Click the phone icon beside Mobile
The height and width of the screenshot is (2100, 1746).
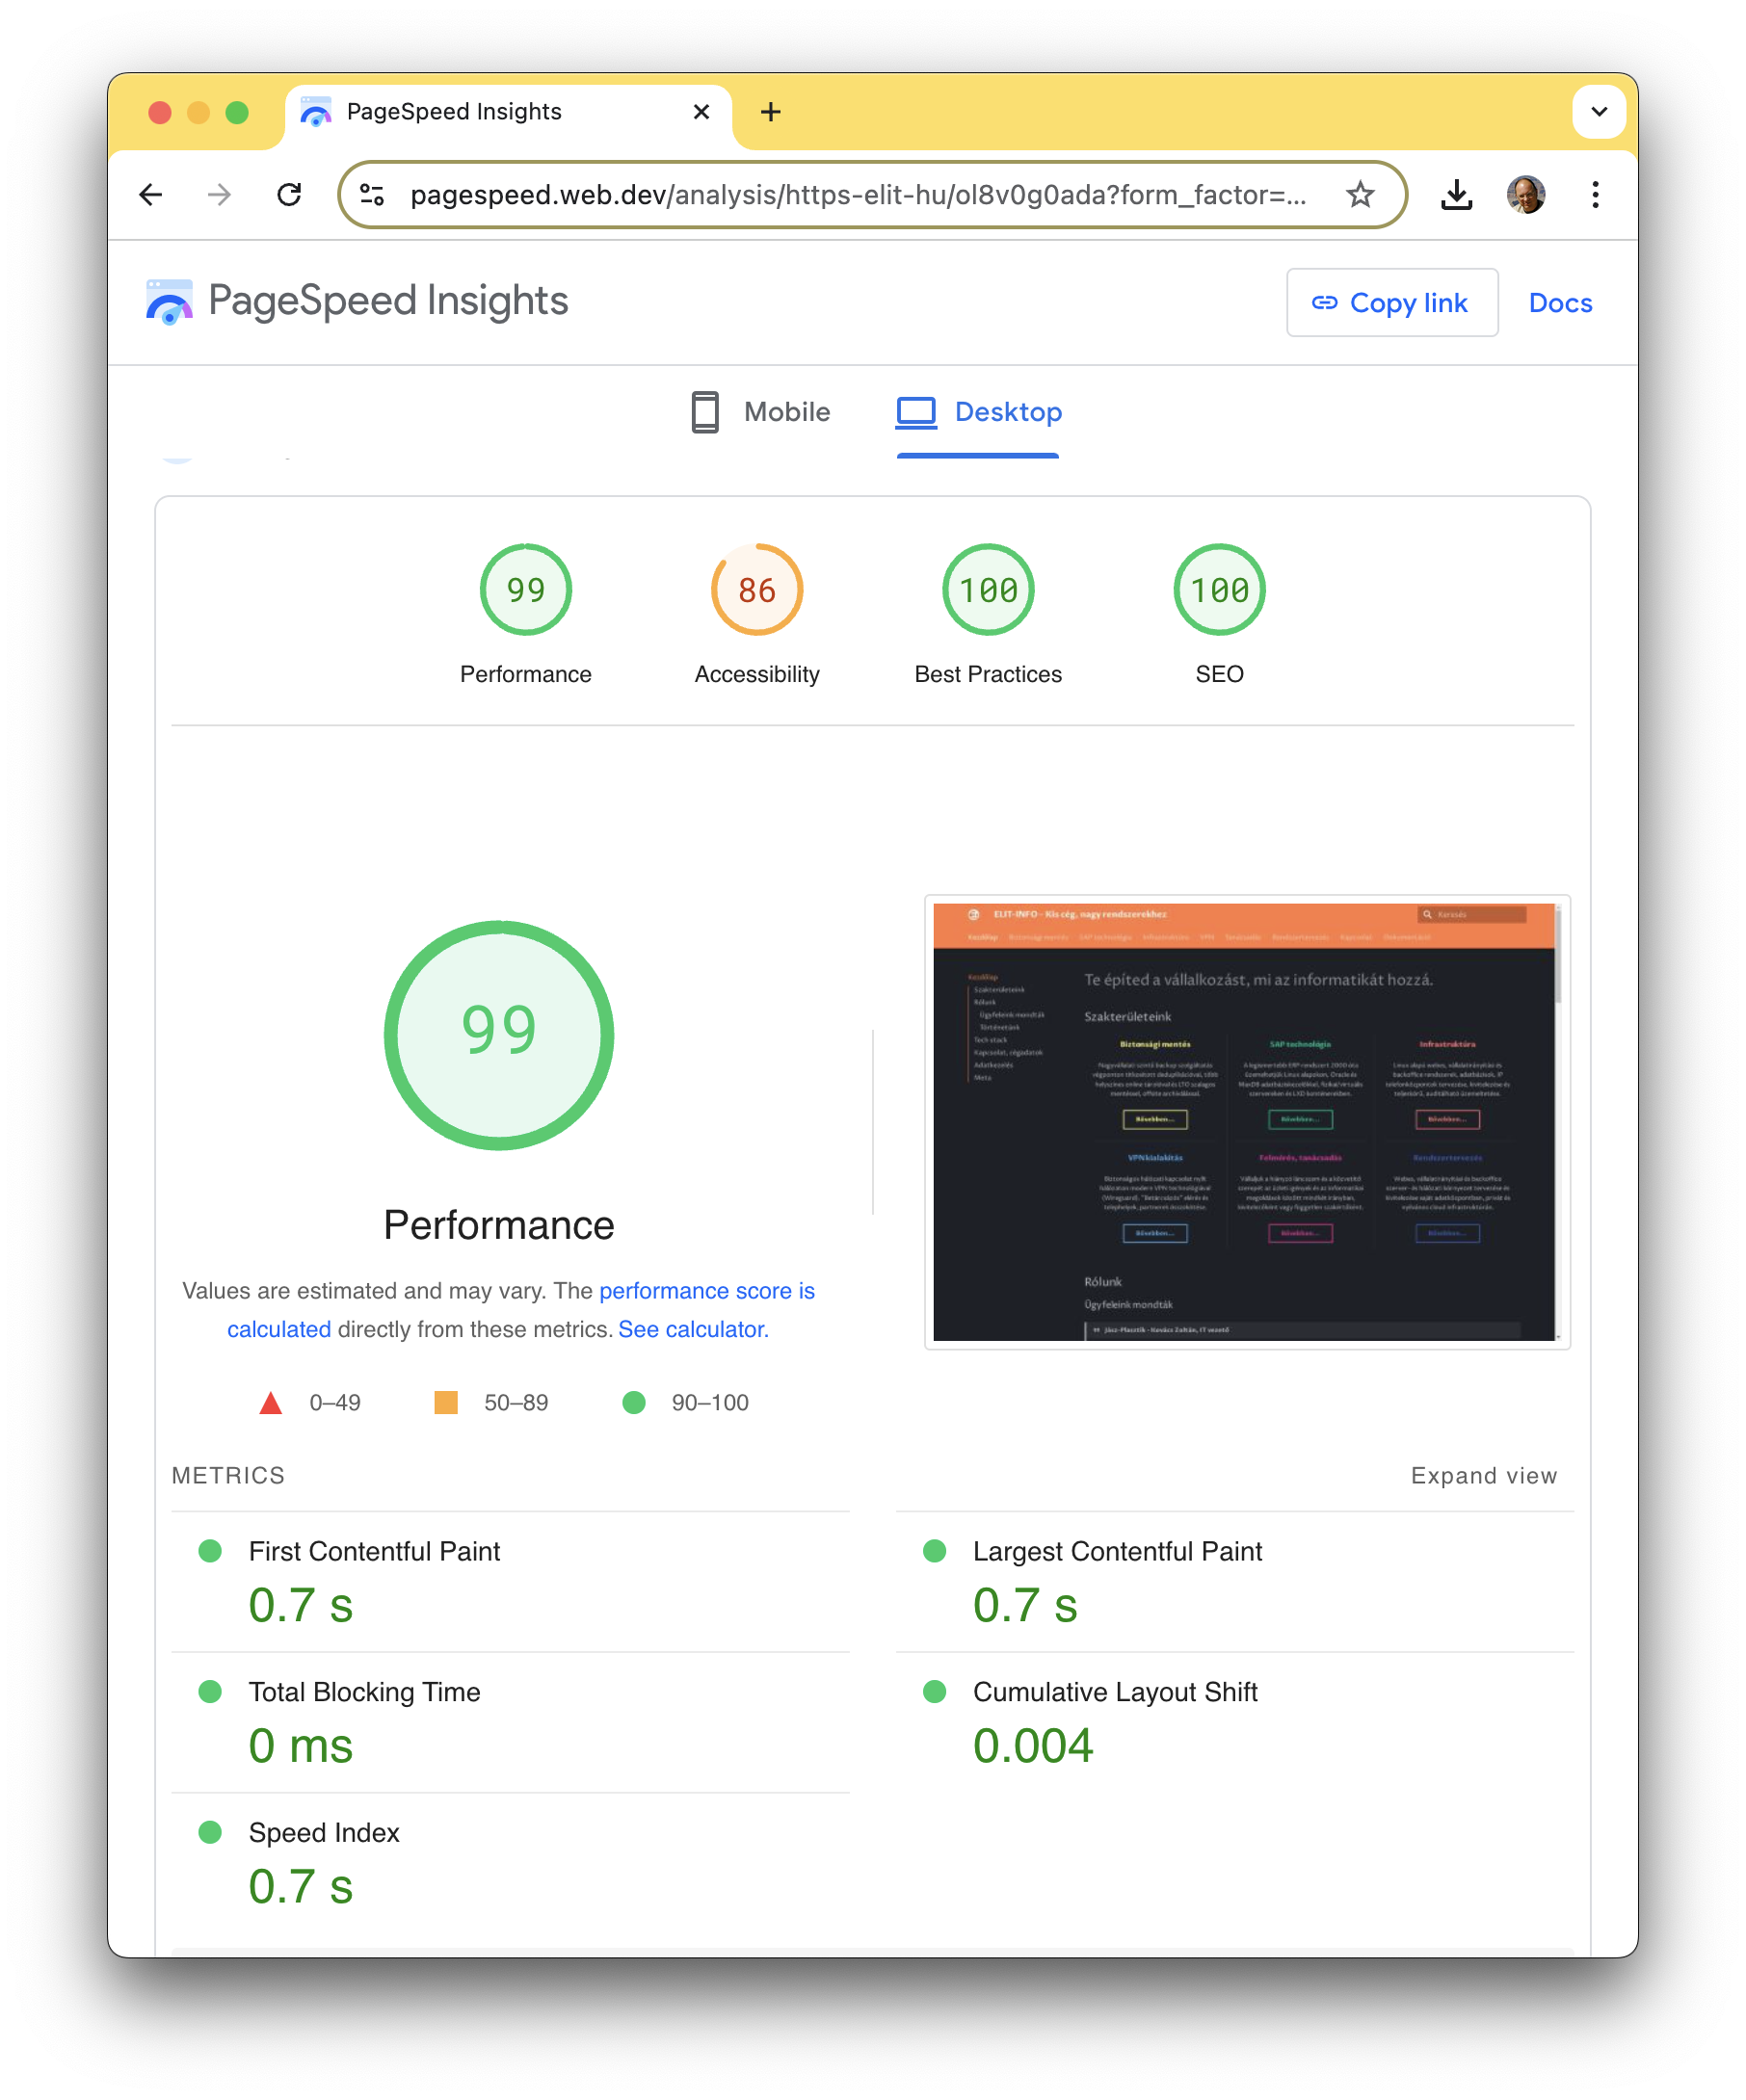[706, 412]
